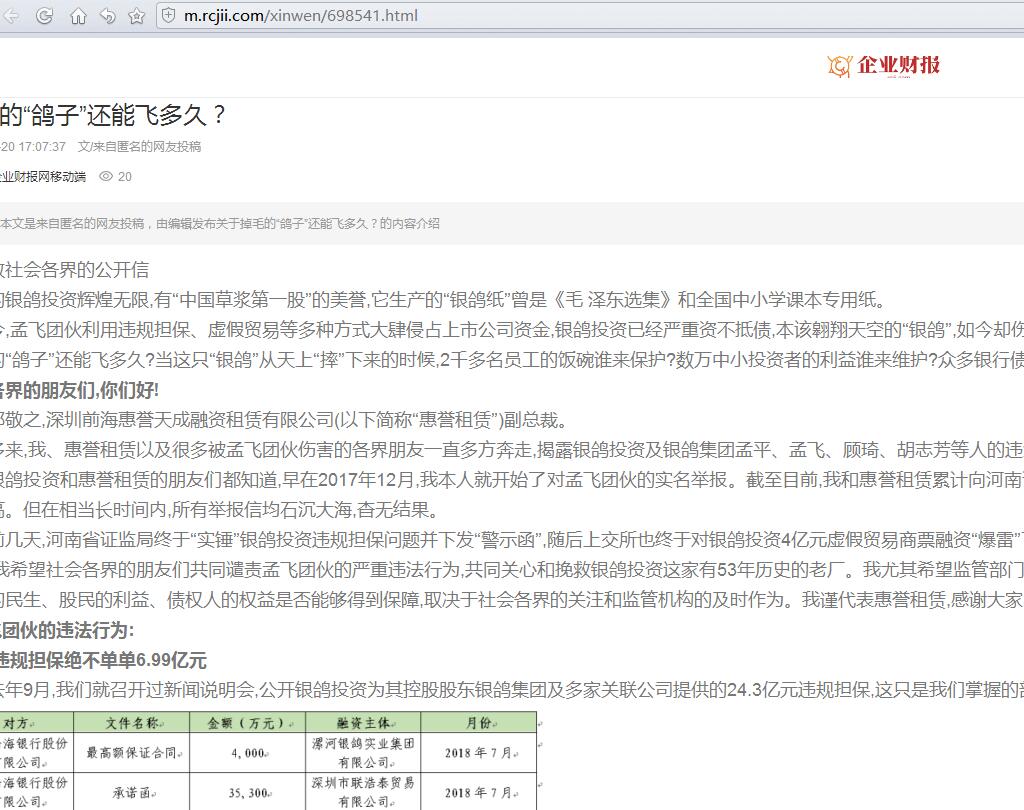Viewport: 1024px width, 810px height.
Task: Click the 企业财报 site logo
Action: coord(884,65)
